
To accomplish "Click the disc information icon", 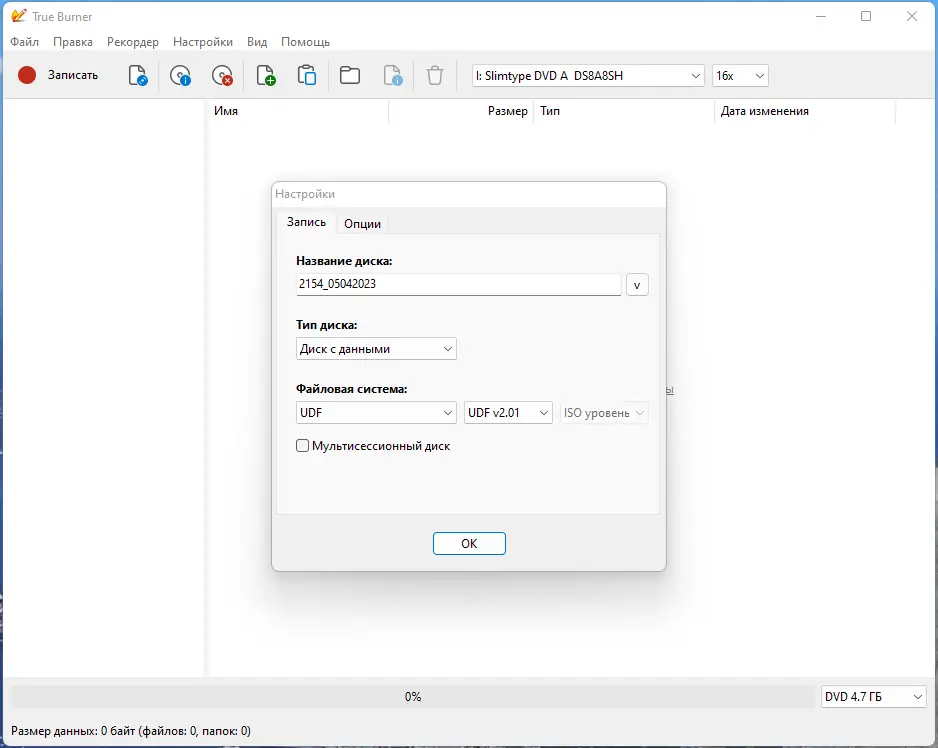I will click(181, 75).
